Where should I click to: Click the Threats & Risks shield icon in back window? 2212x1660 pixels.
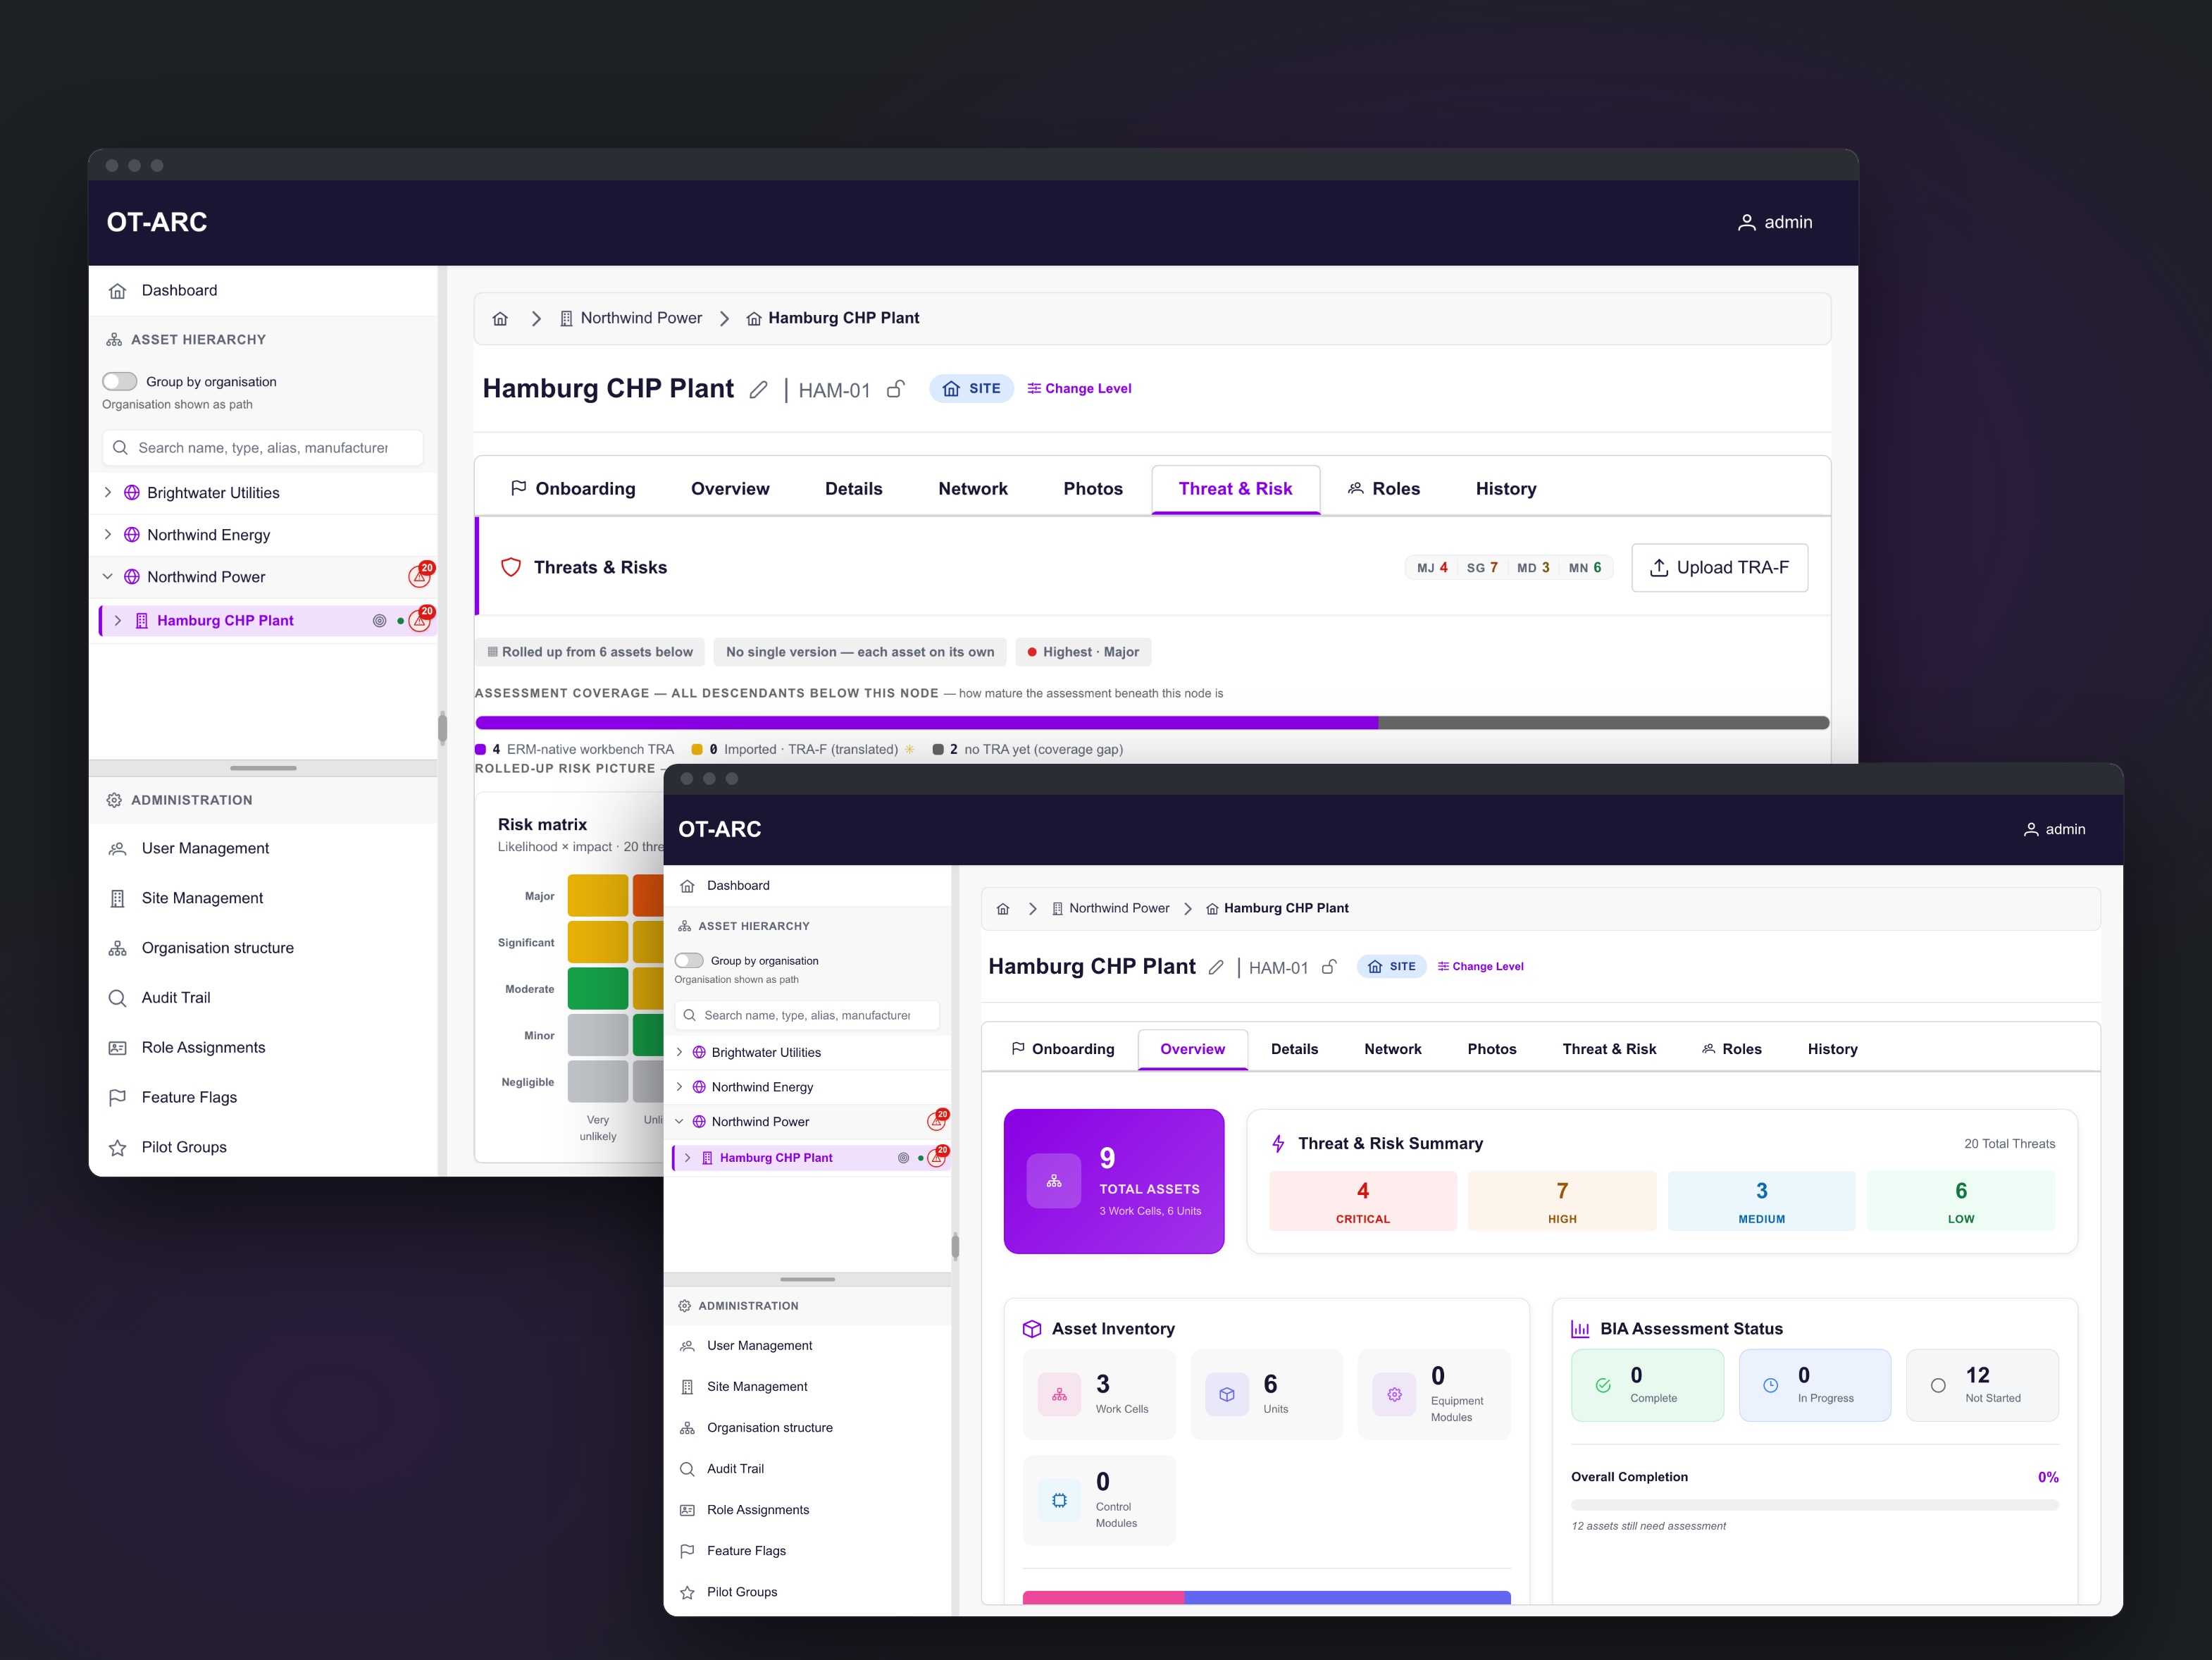[x=511, y=567]
